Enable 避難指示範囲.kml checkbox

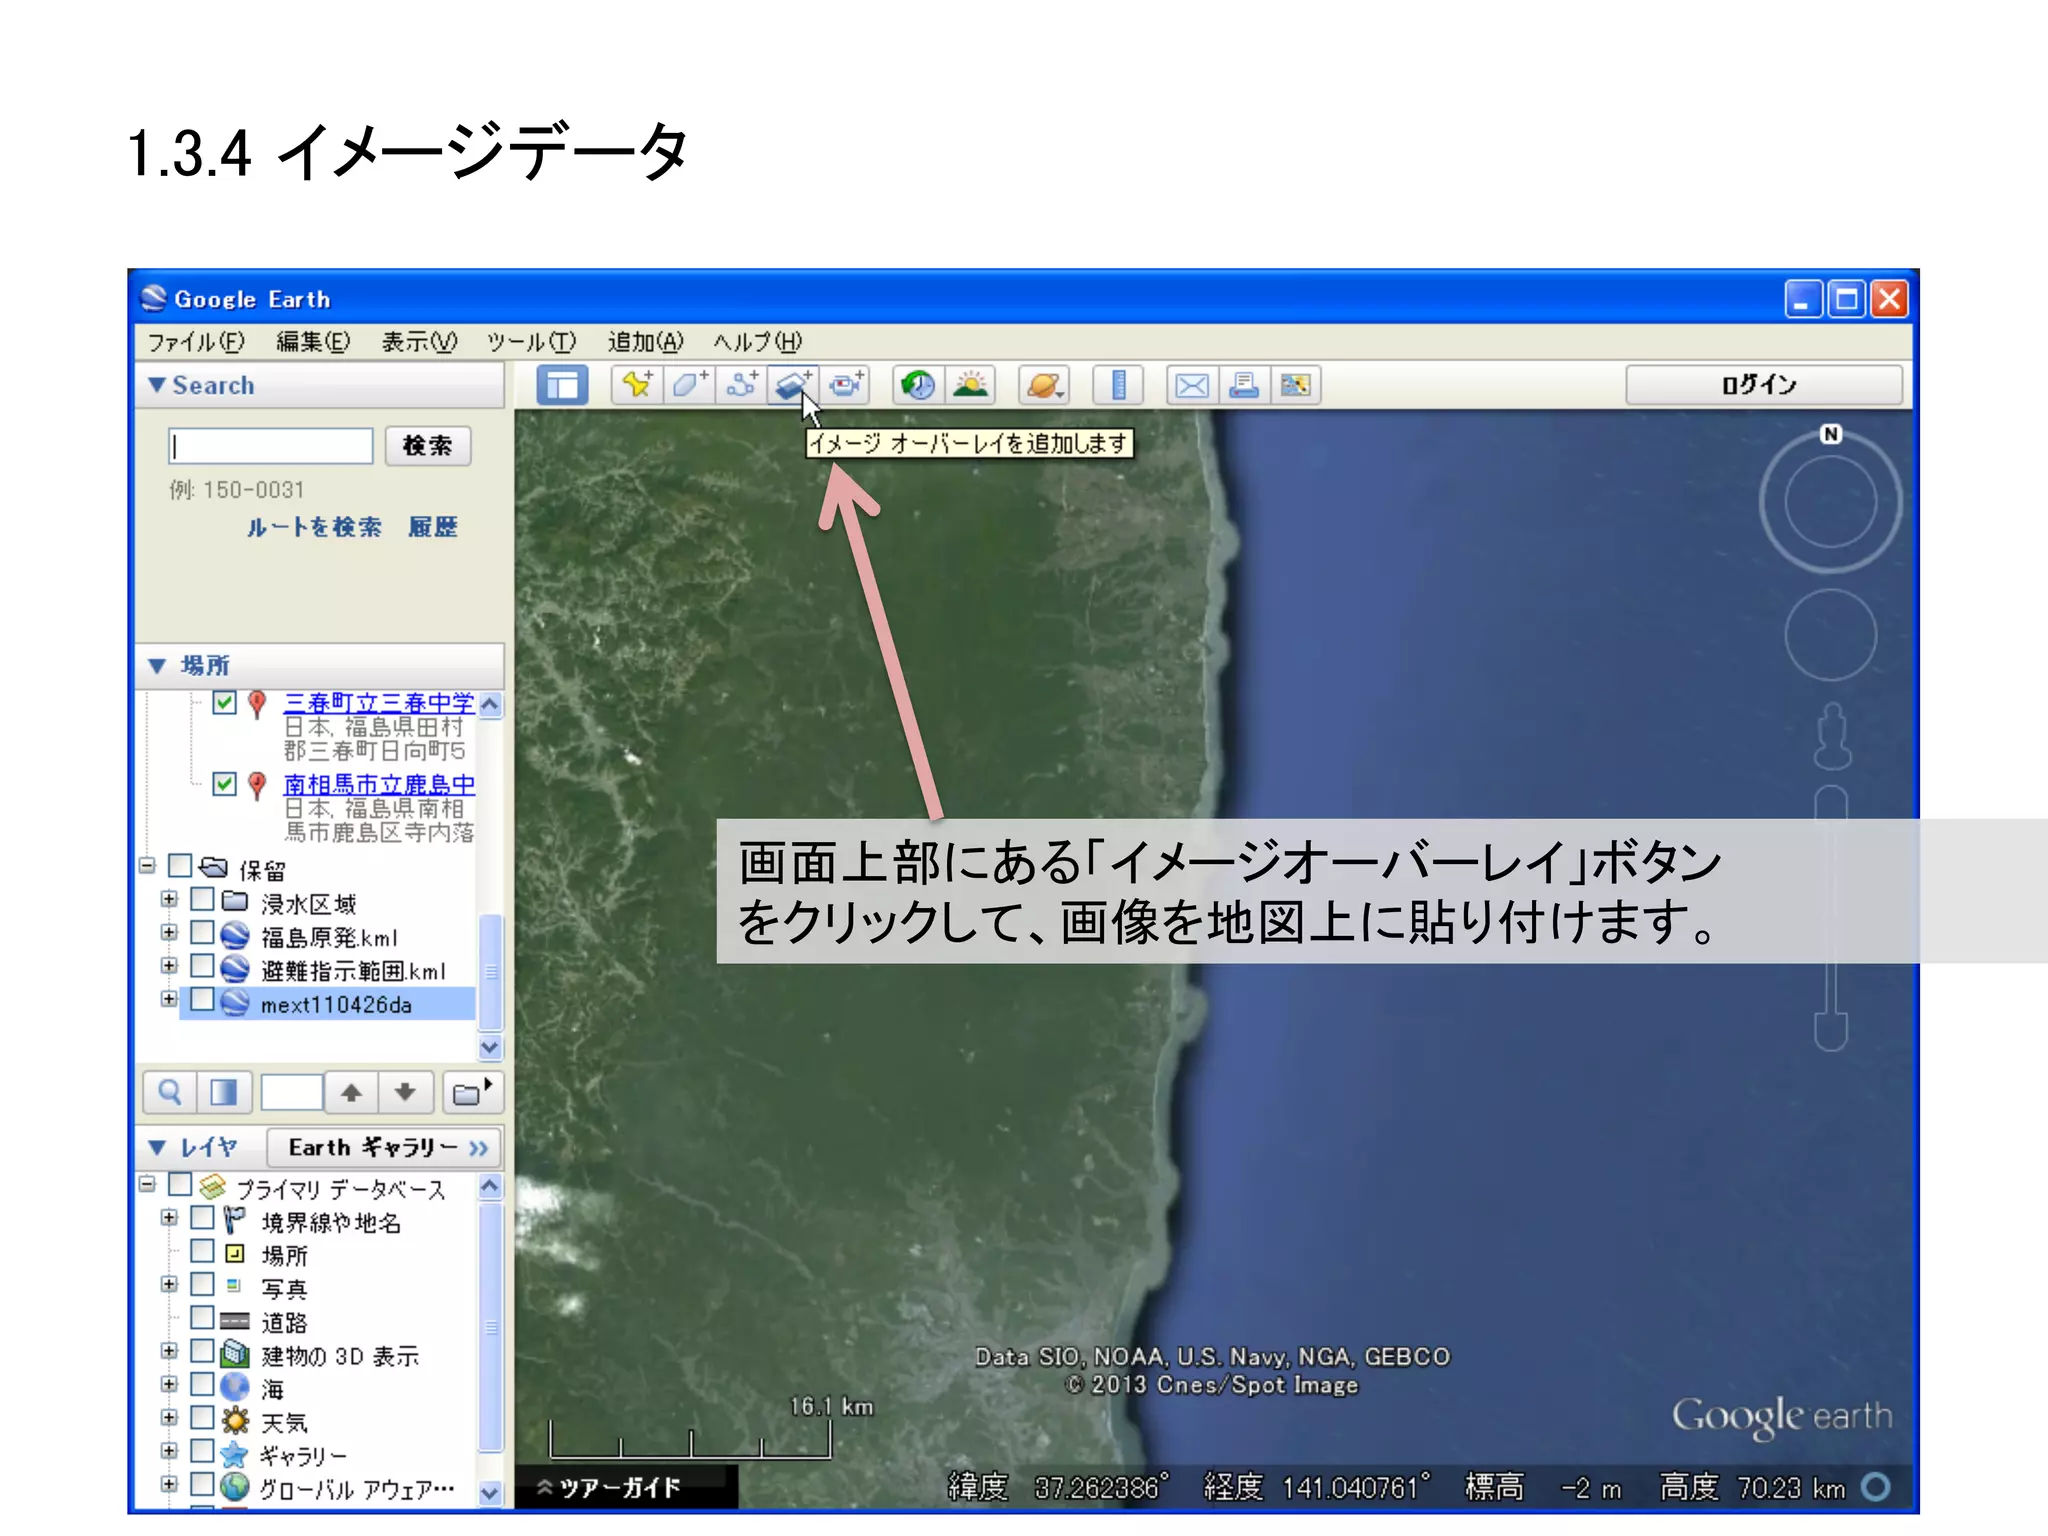click(202, 966)
